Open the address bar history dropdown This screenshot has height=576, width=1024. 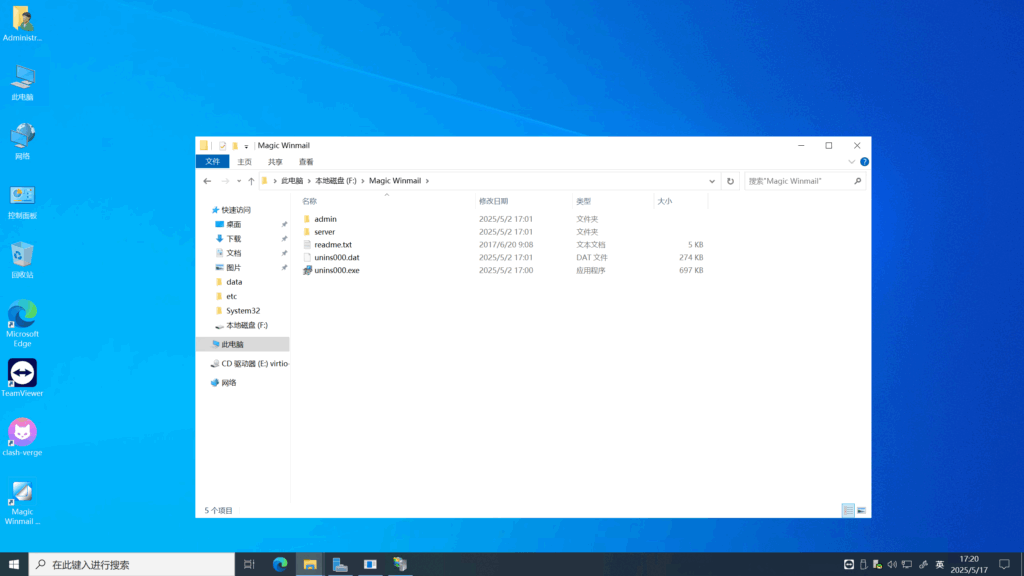tap(712, 181)
